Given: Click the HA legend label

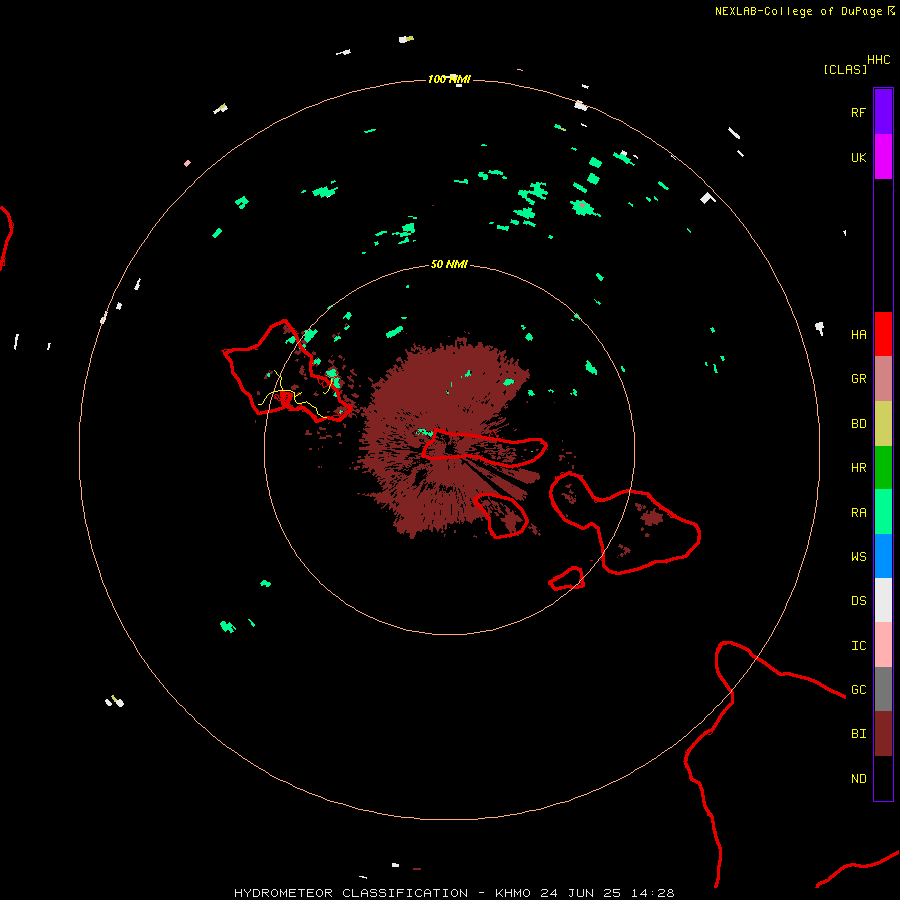Looking at the screenshot, I should pos(858,334).
